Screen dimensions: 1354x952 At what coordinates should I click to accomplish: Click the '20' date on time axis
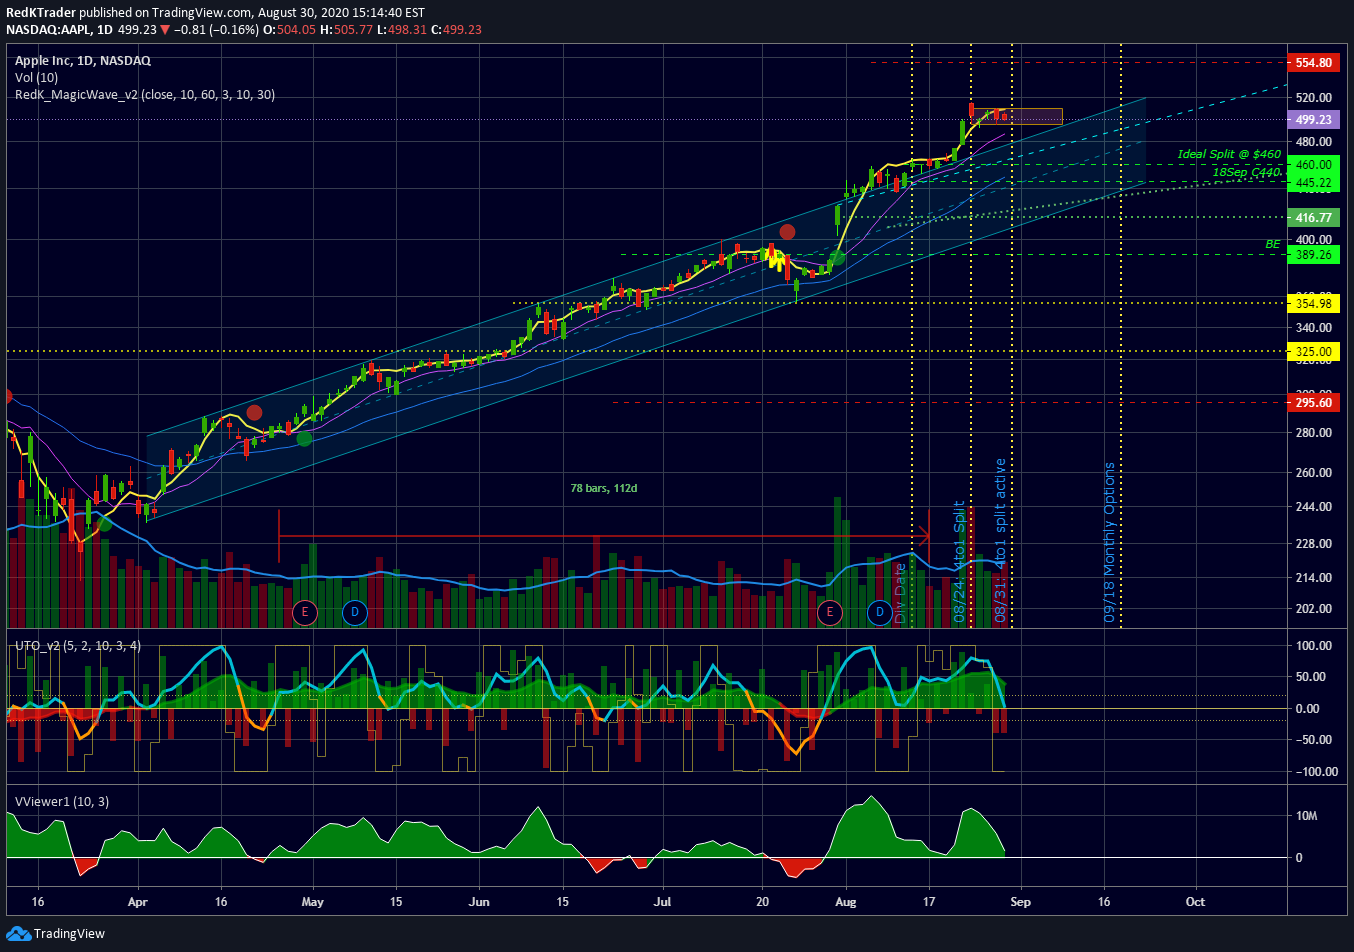[x=762, y=902]
